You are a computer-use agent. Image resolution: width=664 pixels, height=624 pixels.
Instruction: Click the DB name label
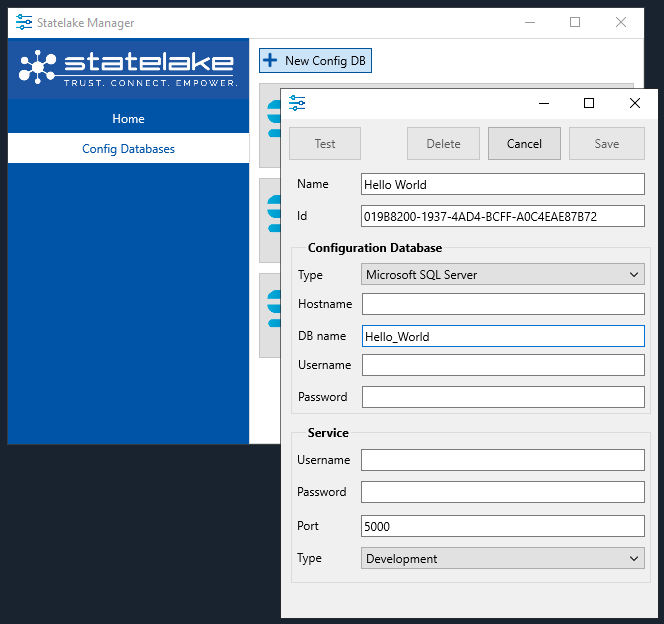(322, 336)
